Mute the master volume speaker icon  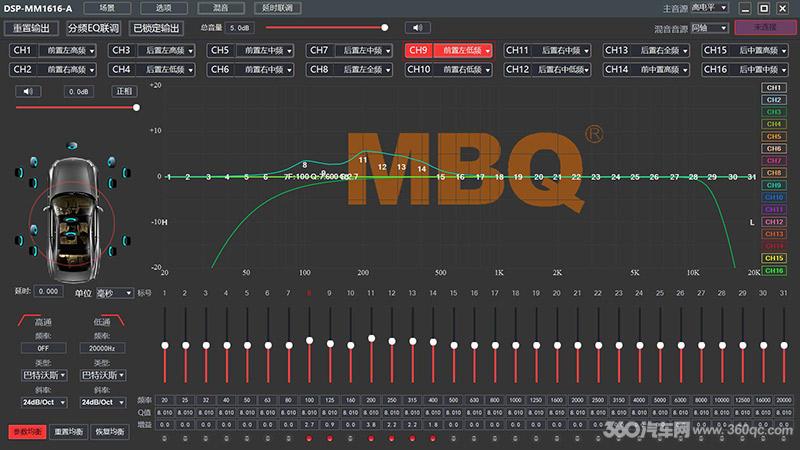[x=417, y=28]
